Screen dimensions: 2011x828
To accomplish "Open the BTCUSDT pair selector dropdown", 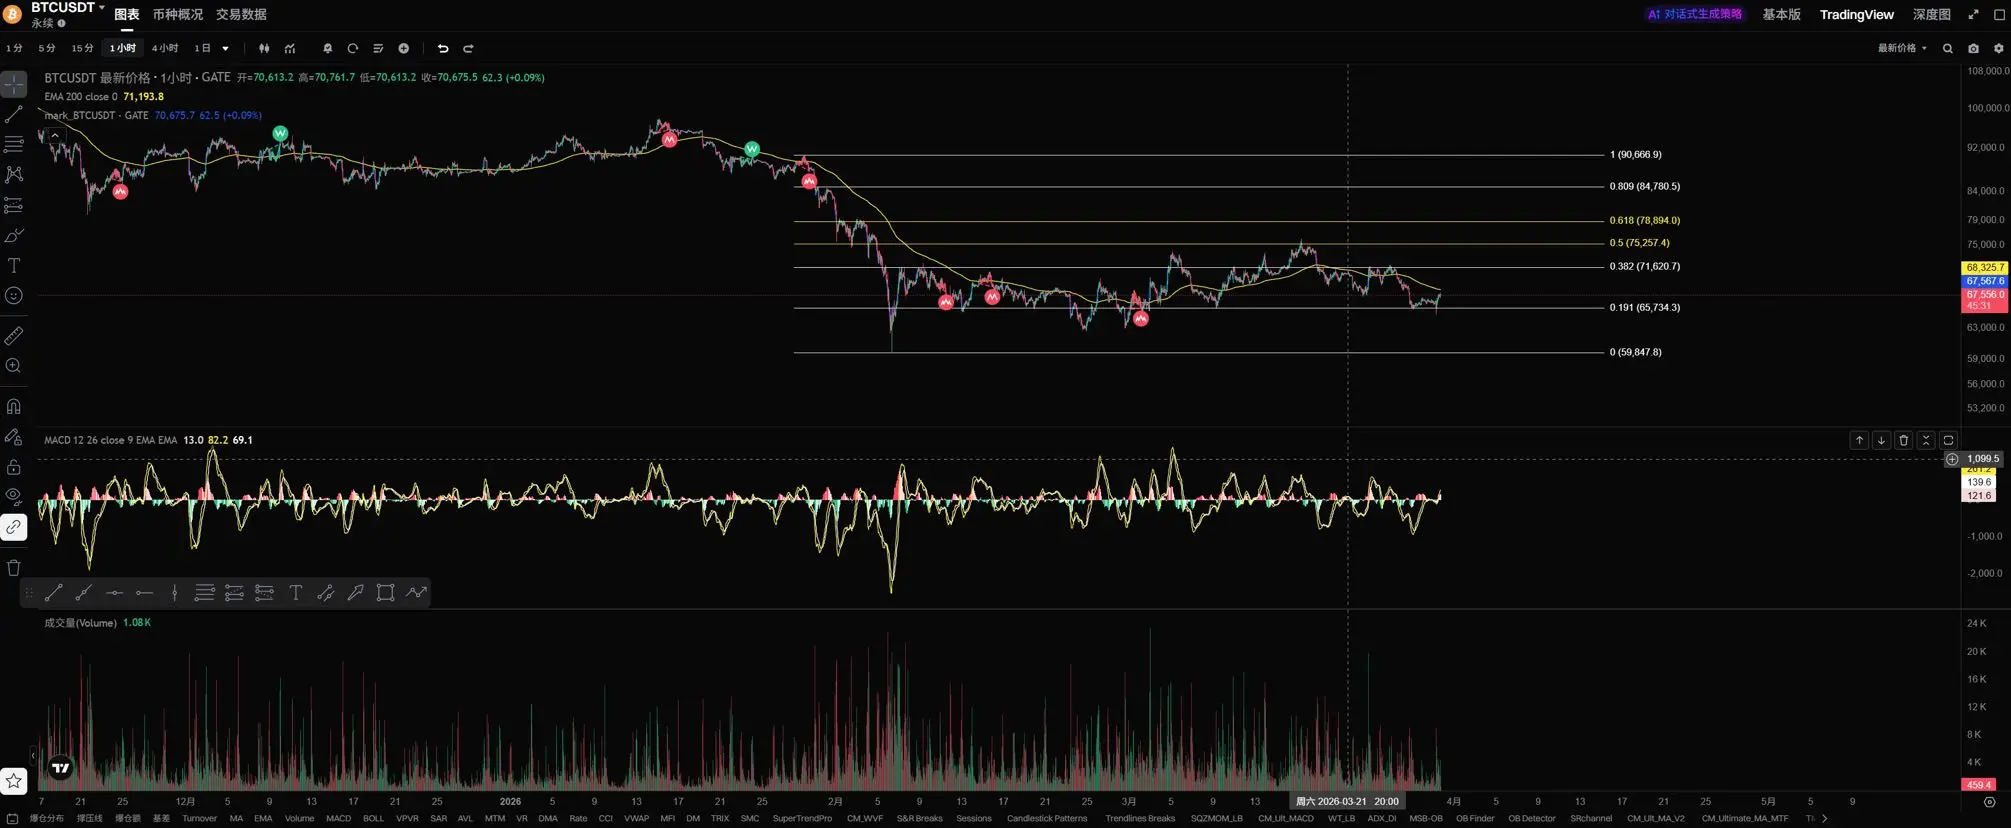I will coord(68,8).
